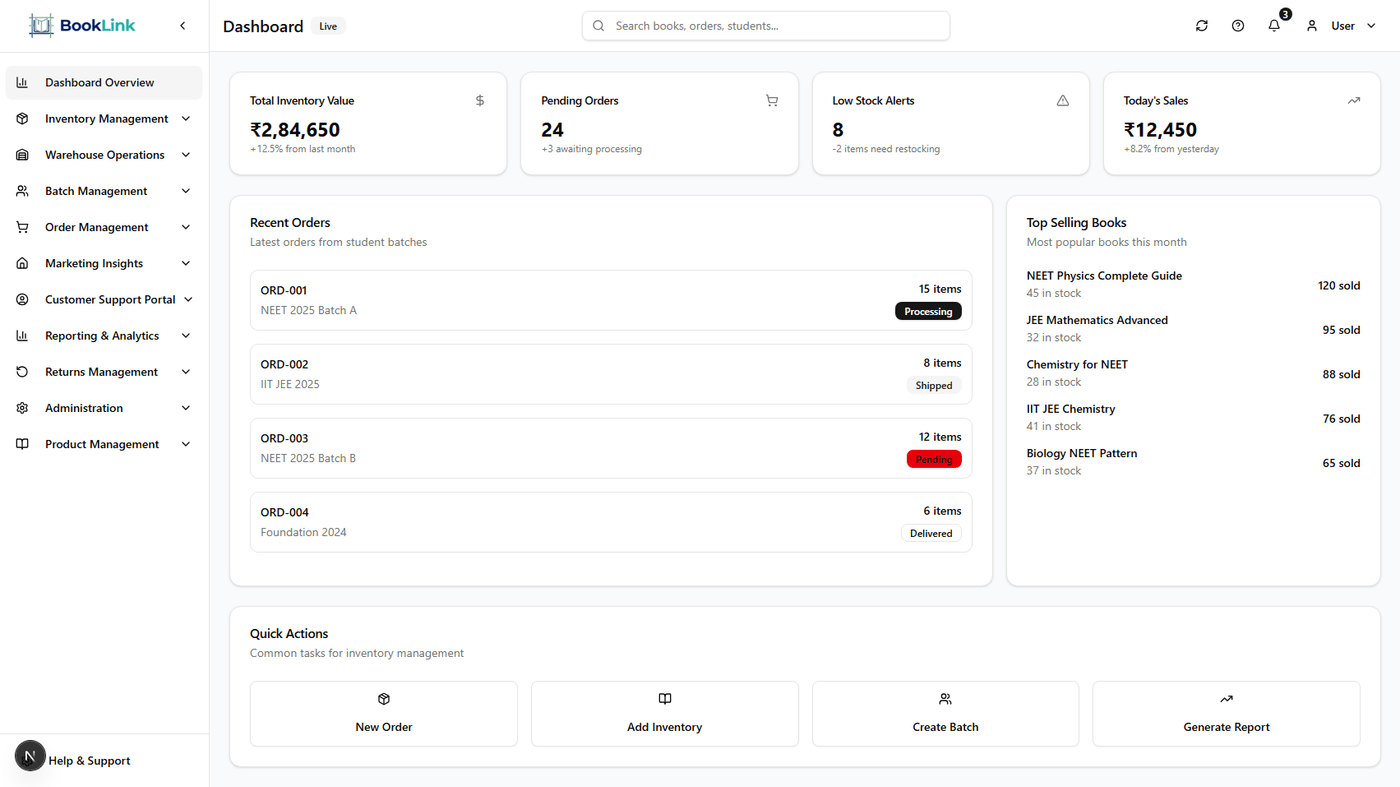1400x787 pixels.
Task: Select Reporting & Analytics from the sidebar
Action: pyautogui.click(x=102, y=335)
